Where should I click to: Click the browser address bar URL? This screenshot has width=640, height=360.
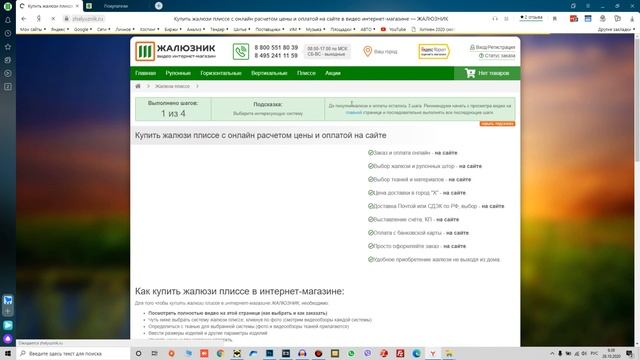[x=88, y=19]
